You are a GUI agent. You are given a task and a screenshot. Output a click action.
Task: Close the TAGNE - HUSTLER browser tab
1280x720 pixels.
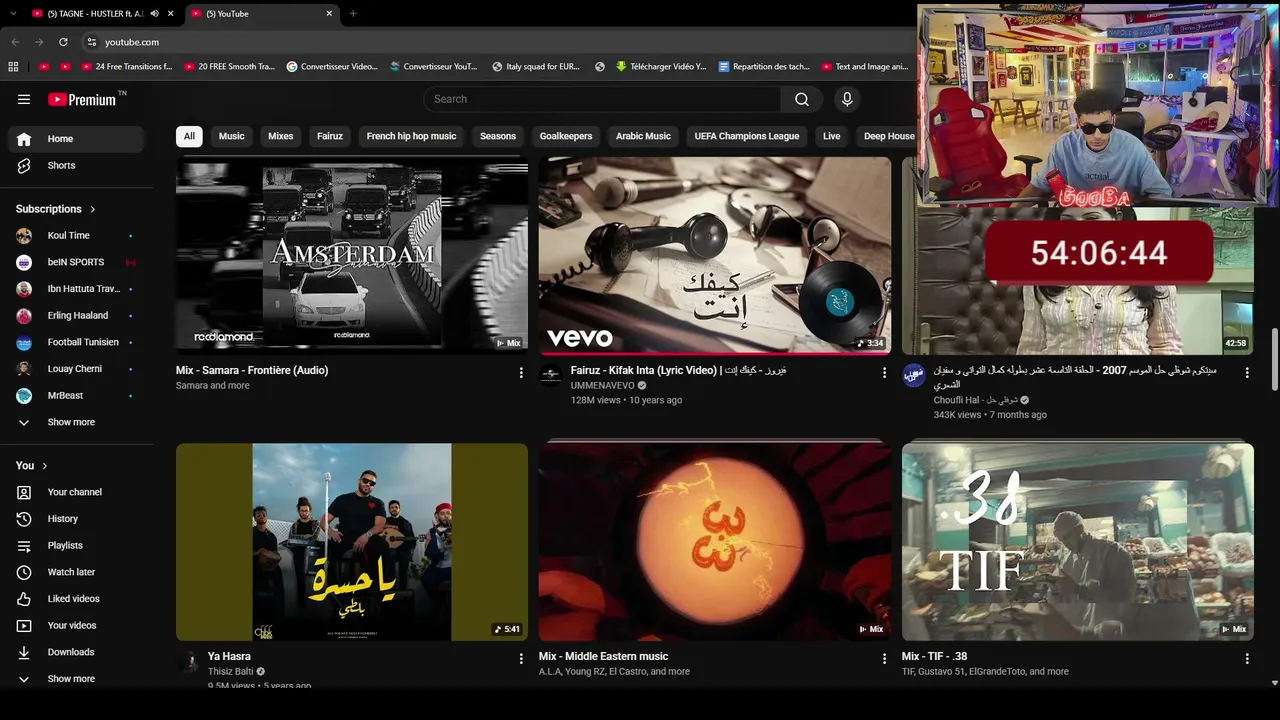pyautogui.click(x=170, y=14)
